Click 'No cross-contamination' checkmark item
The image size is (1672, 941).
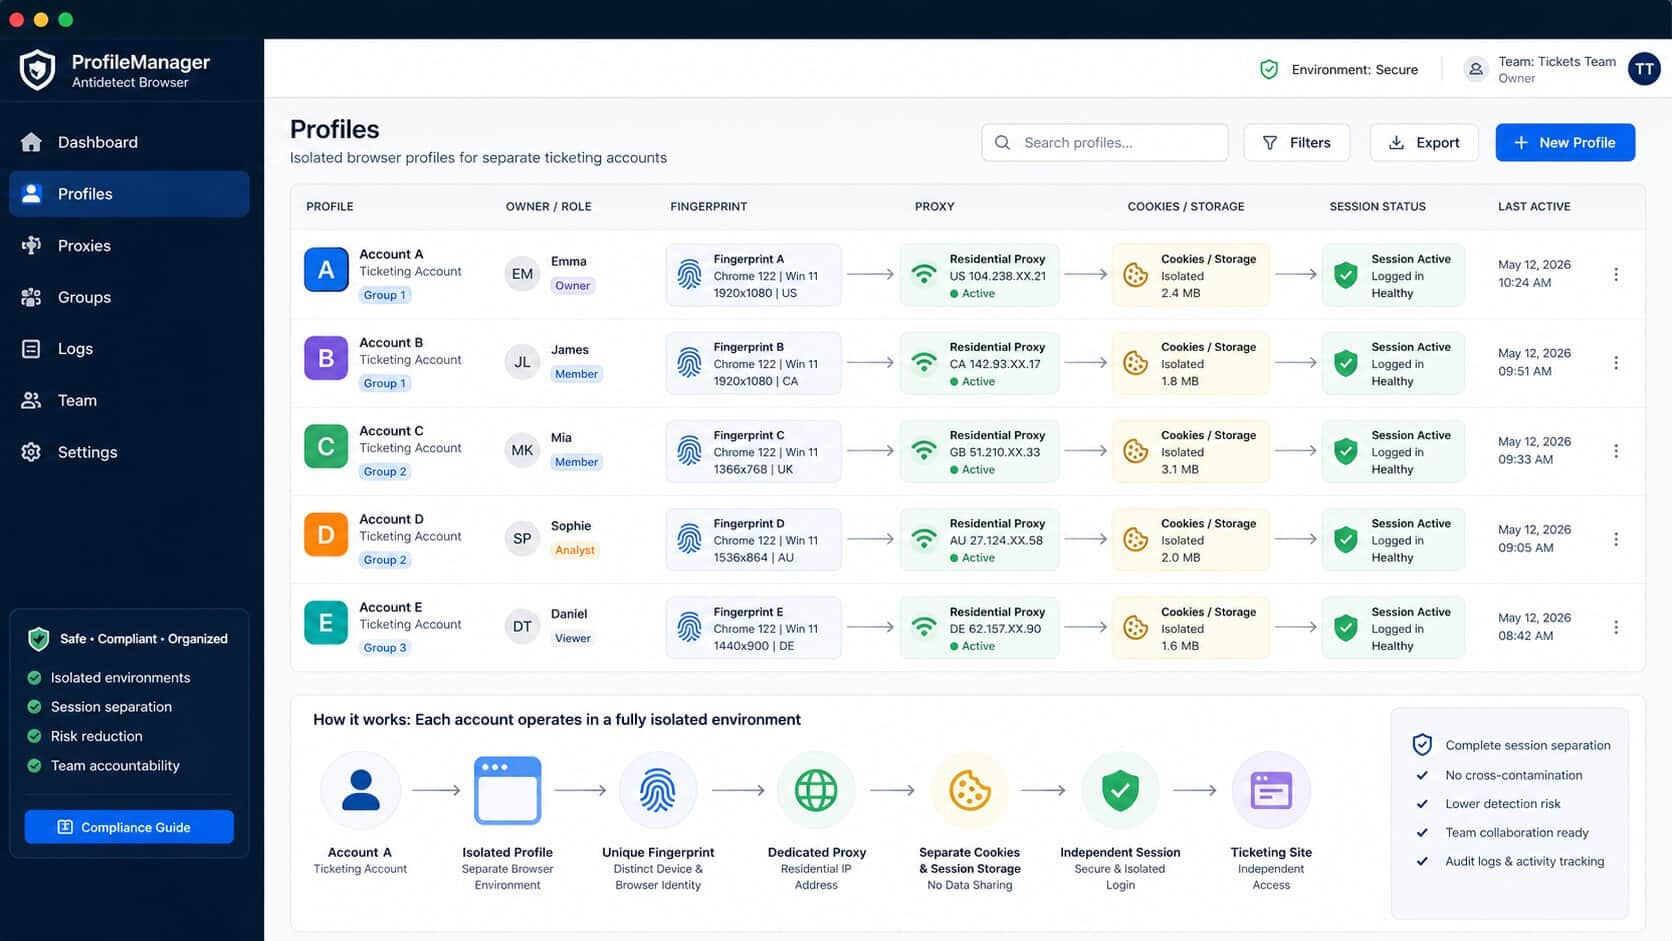tap(1499, 775)
